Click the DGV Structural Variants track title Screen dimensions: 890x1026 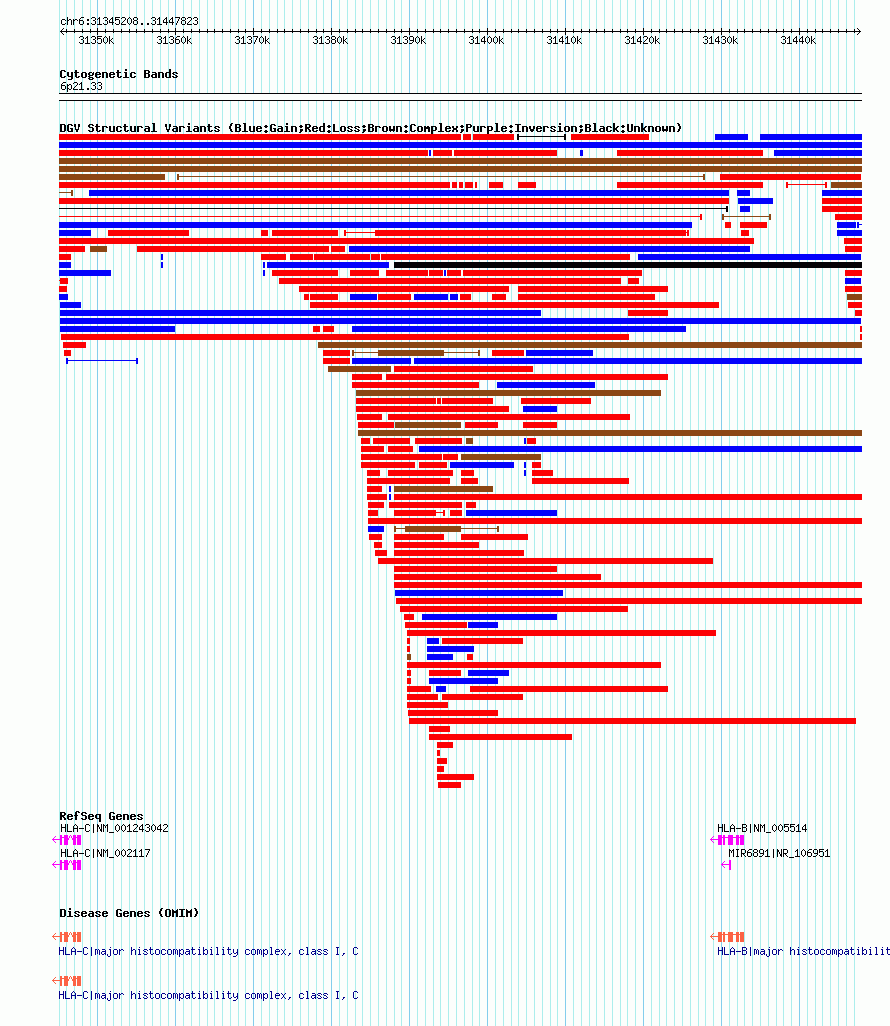370,128
